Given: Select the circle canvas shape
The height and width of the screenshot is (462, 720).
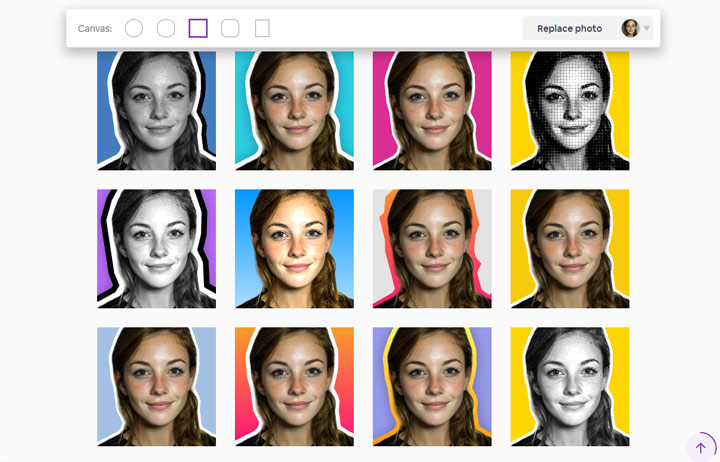Looking at the screenshot, I should tap(134, 28).
